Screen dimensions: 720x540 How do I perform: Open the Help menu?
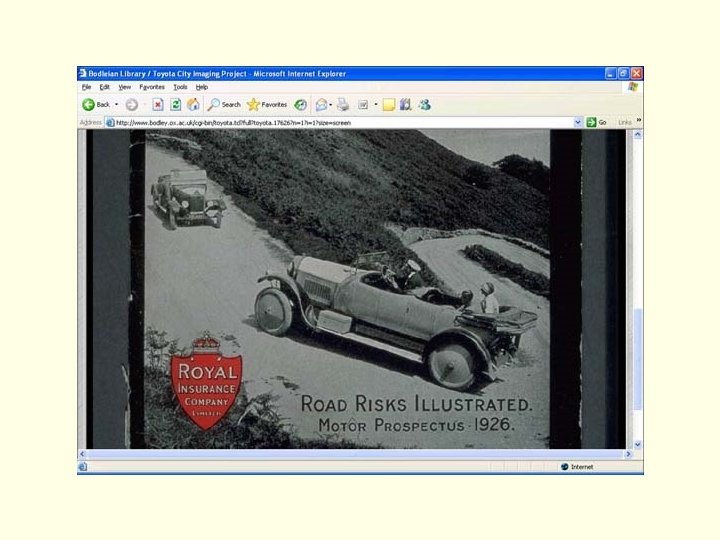click(202, 87)
